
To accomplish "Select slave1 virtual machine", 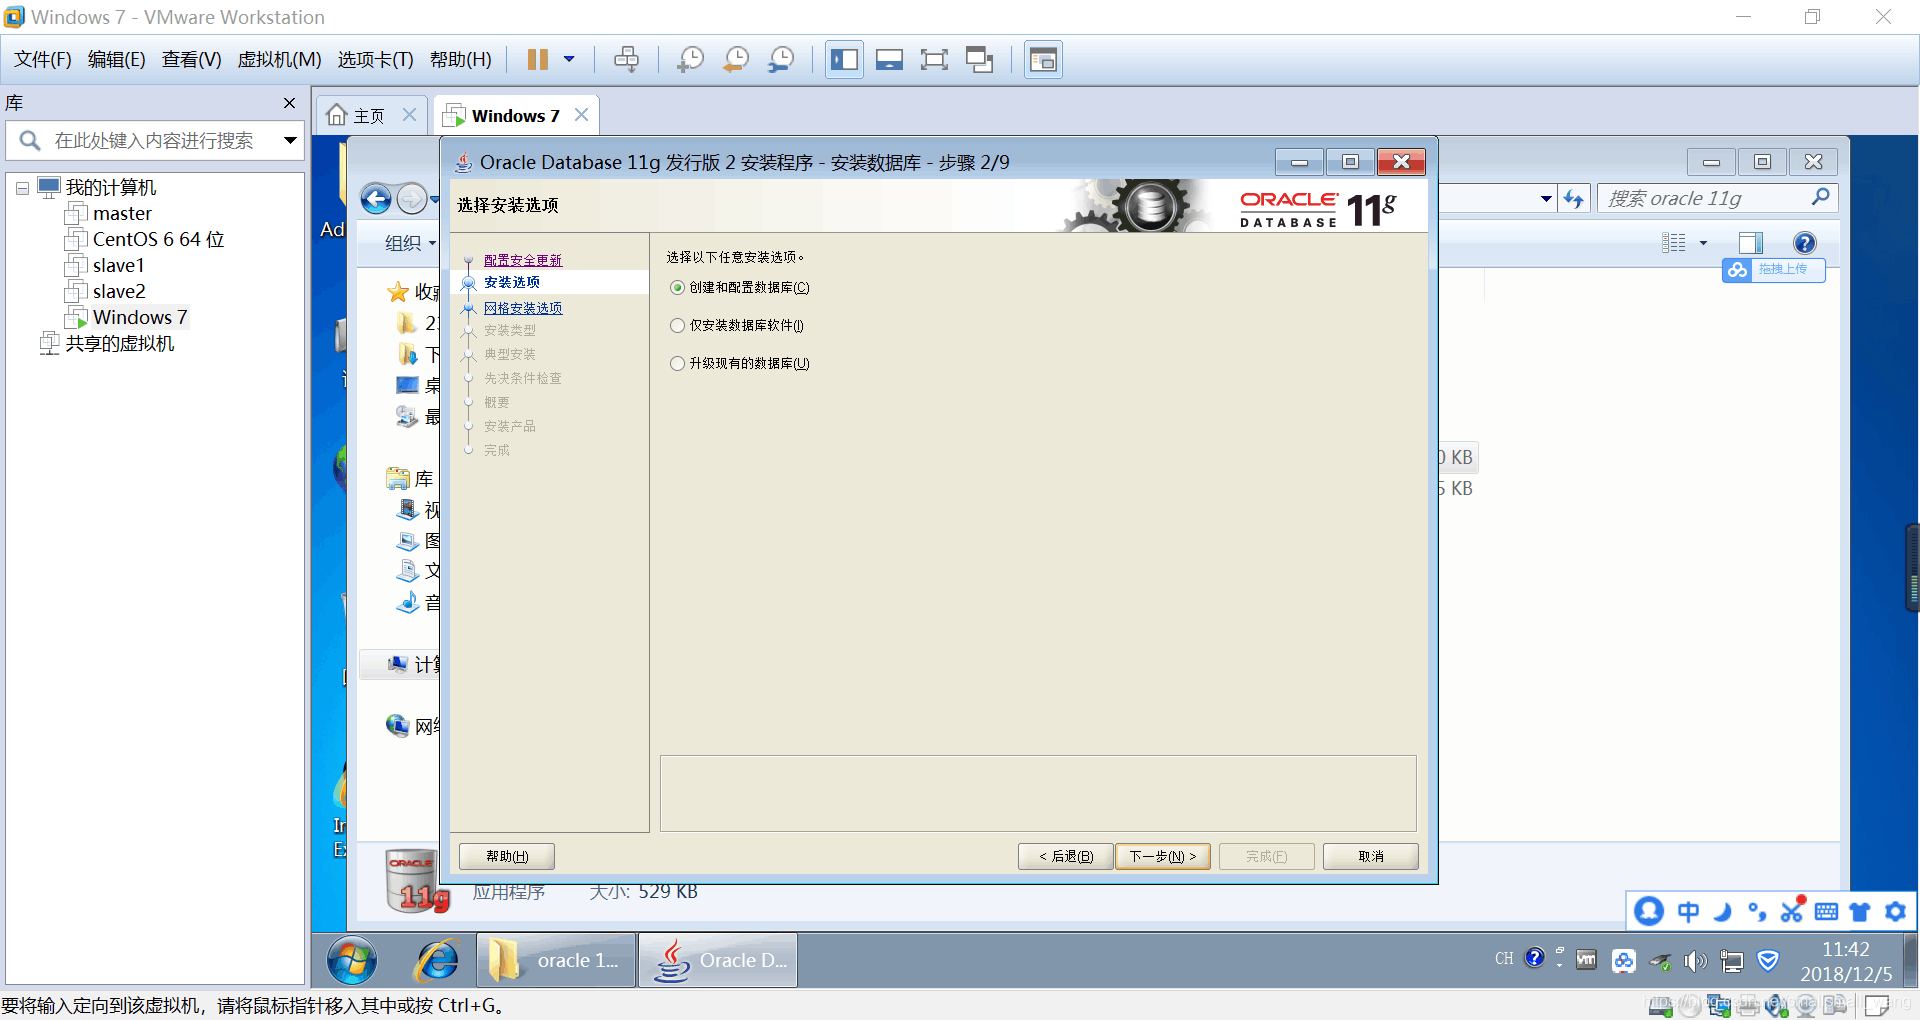I will click(x=118, y=266).
